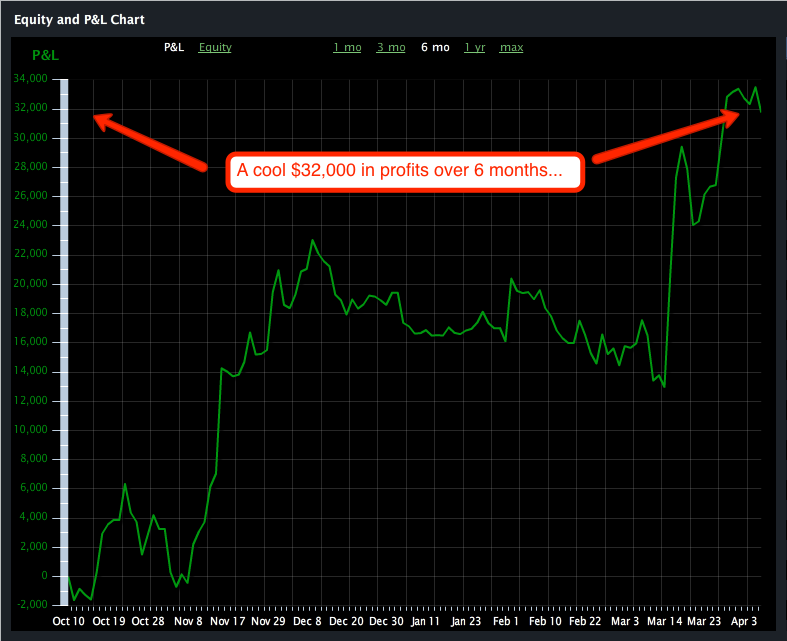Select the P&L view tab
This screenshot has height=641, width=787.
click(174, 47)
